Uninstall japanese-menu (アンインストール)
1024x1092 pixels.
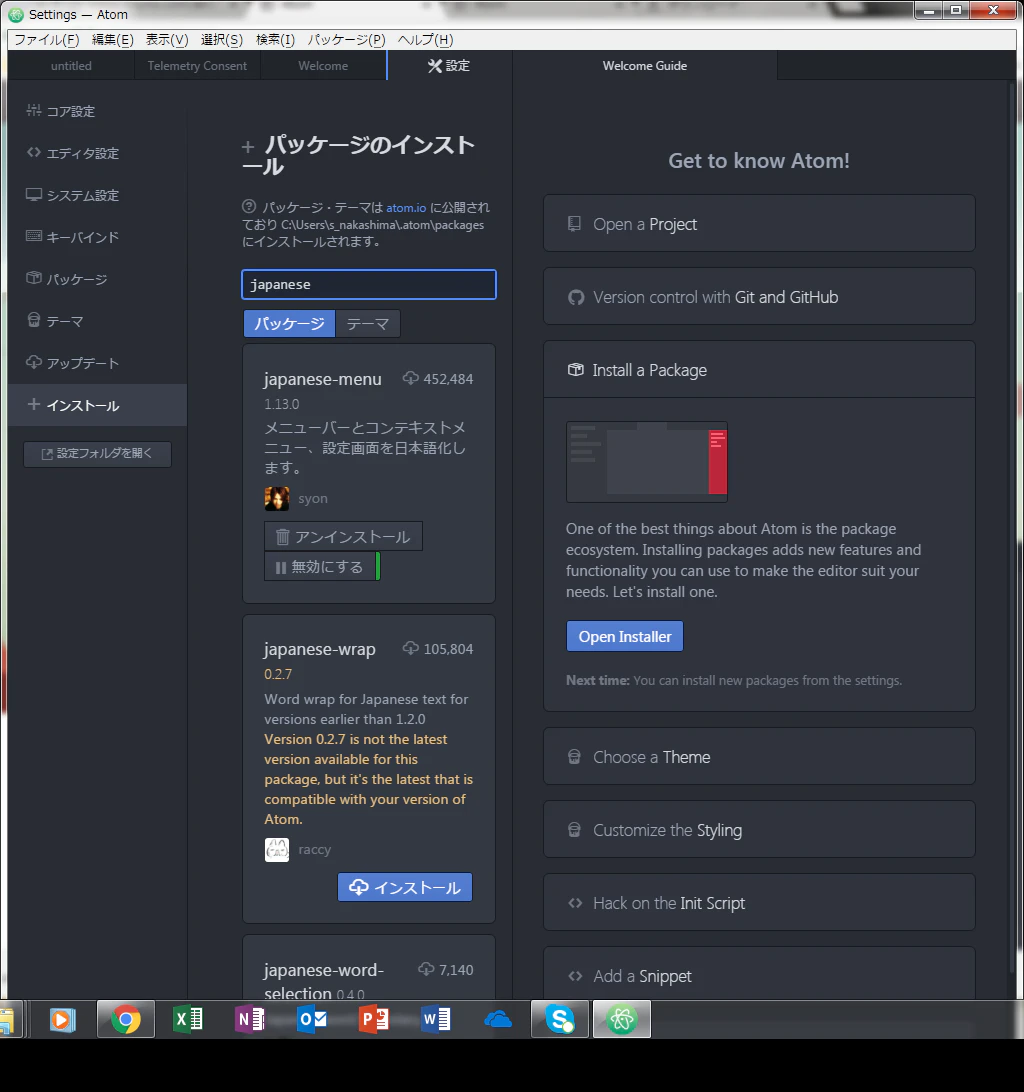pos(343,537)
